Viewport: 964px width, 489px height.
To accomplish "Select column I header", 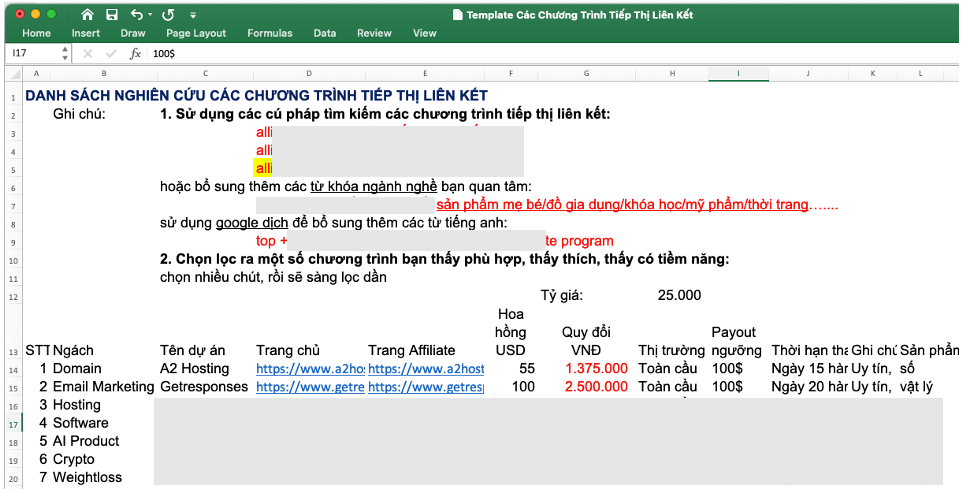I will point(738,73).
